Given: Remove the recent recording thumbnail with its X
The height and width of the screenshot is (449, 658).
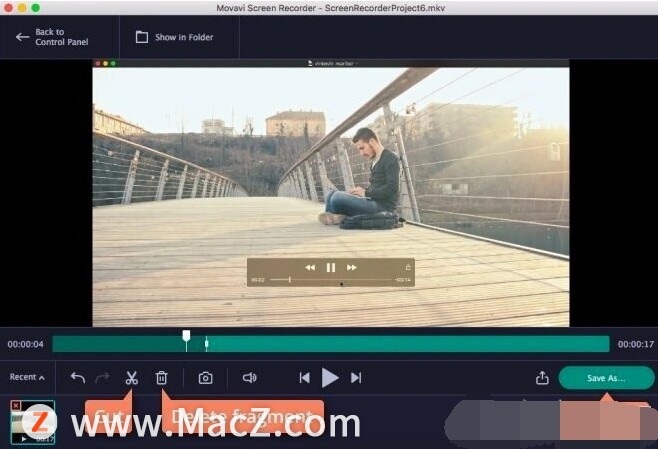Looking at the screenshot, I should coord(16,405).
